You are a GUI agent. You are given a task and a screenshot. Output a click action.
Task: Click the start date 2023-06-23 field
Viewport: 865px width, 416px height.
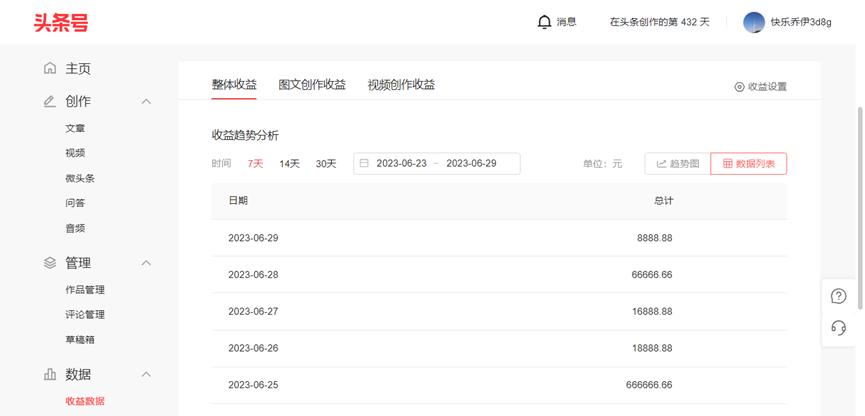pyautogui.click(x=402, y=163)
